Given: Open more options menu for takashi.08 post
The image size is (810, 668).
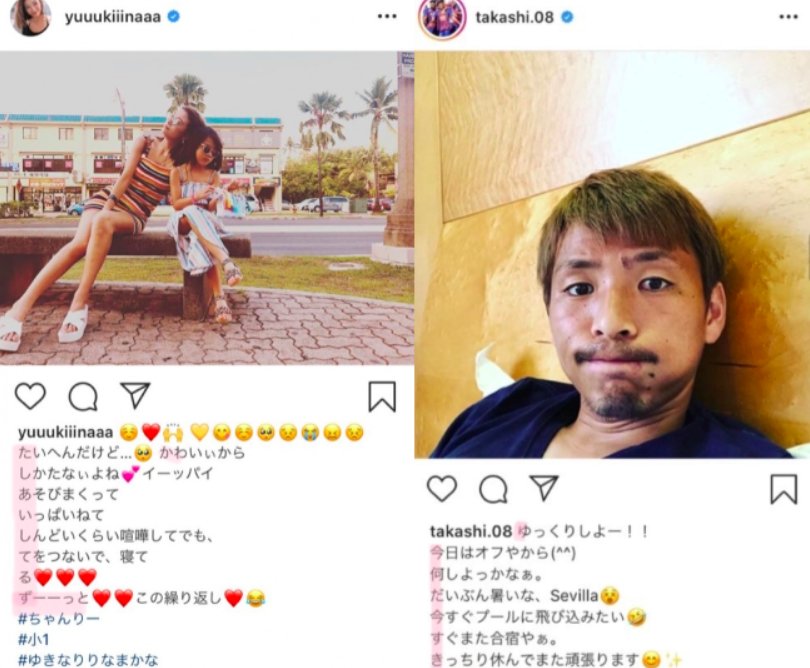Looking at the screenshot, I should (x=788, y=17).
